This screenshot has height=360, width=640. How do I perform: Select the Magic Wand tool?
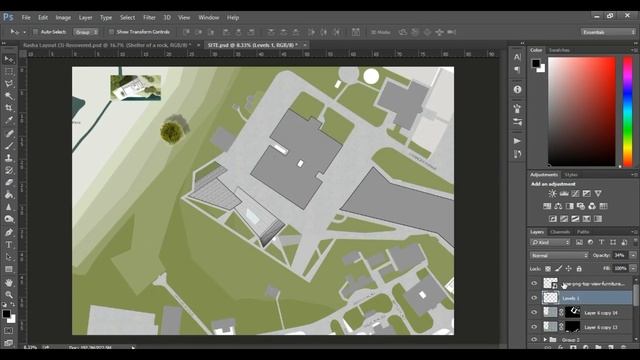9,96
